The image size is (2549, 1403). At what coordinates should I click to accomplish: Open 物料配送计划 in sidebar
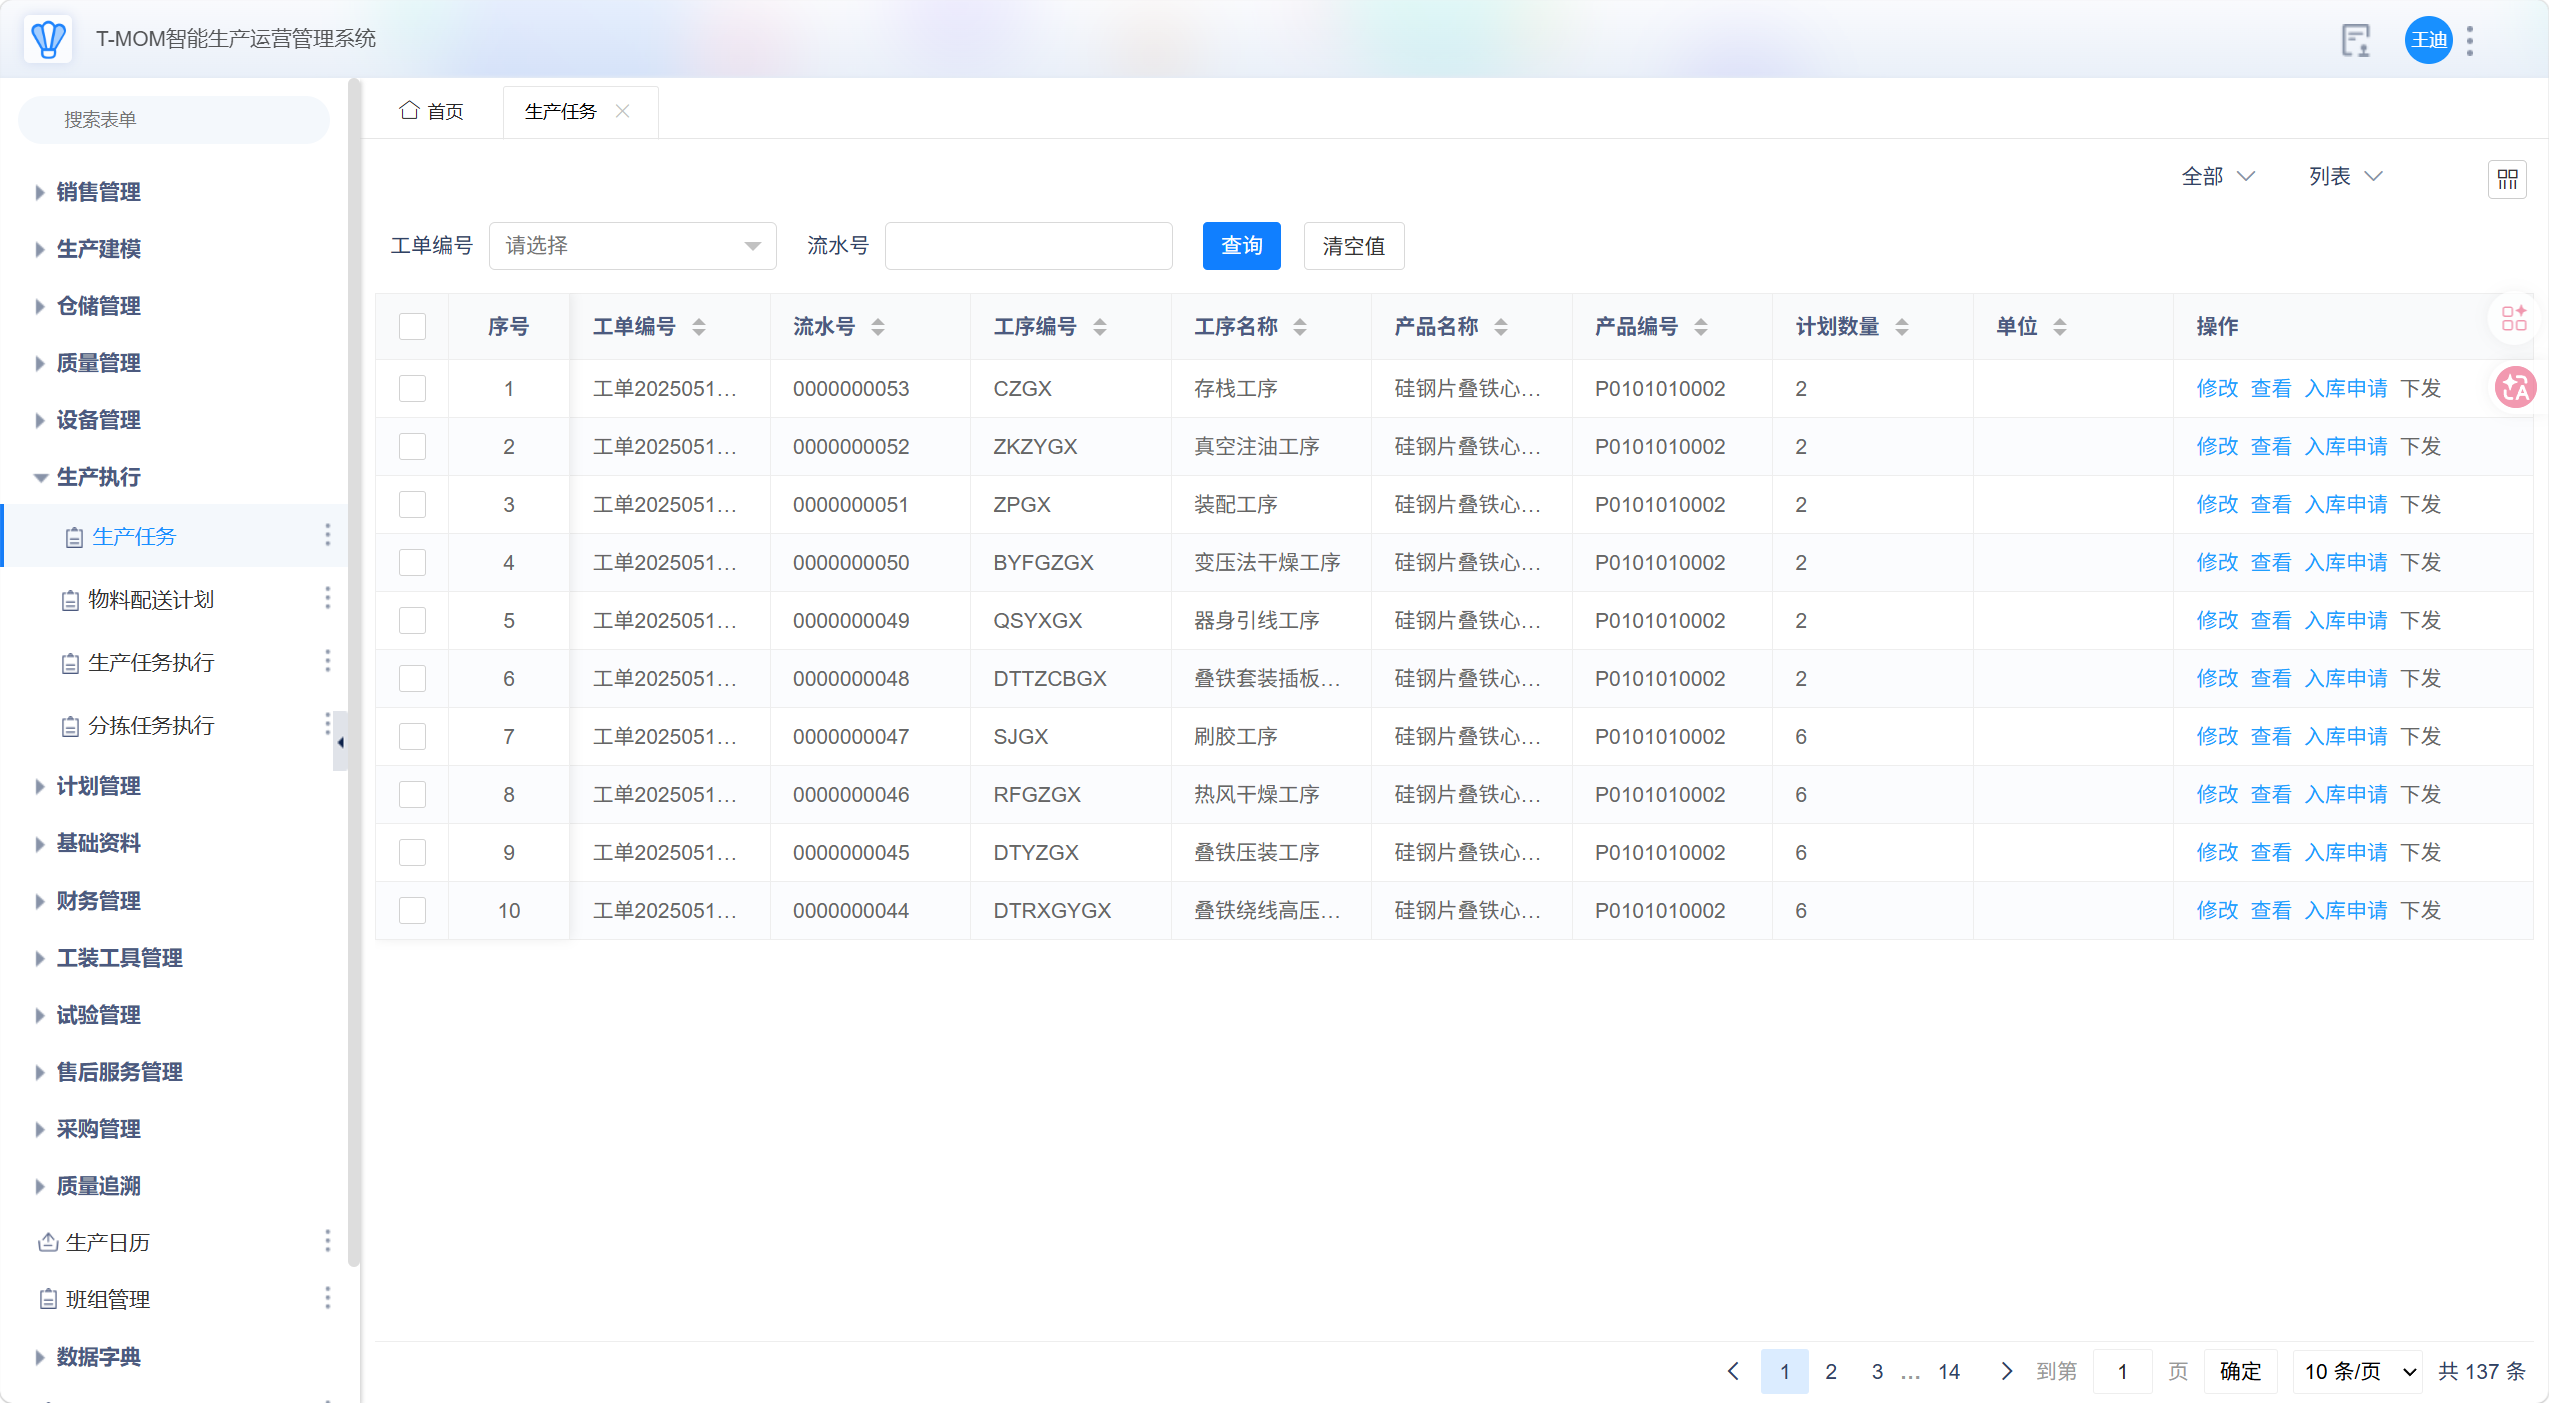[151, 600]
